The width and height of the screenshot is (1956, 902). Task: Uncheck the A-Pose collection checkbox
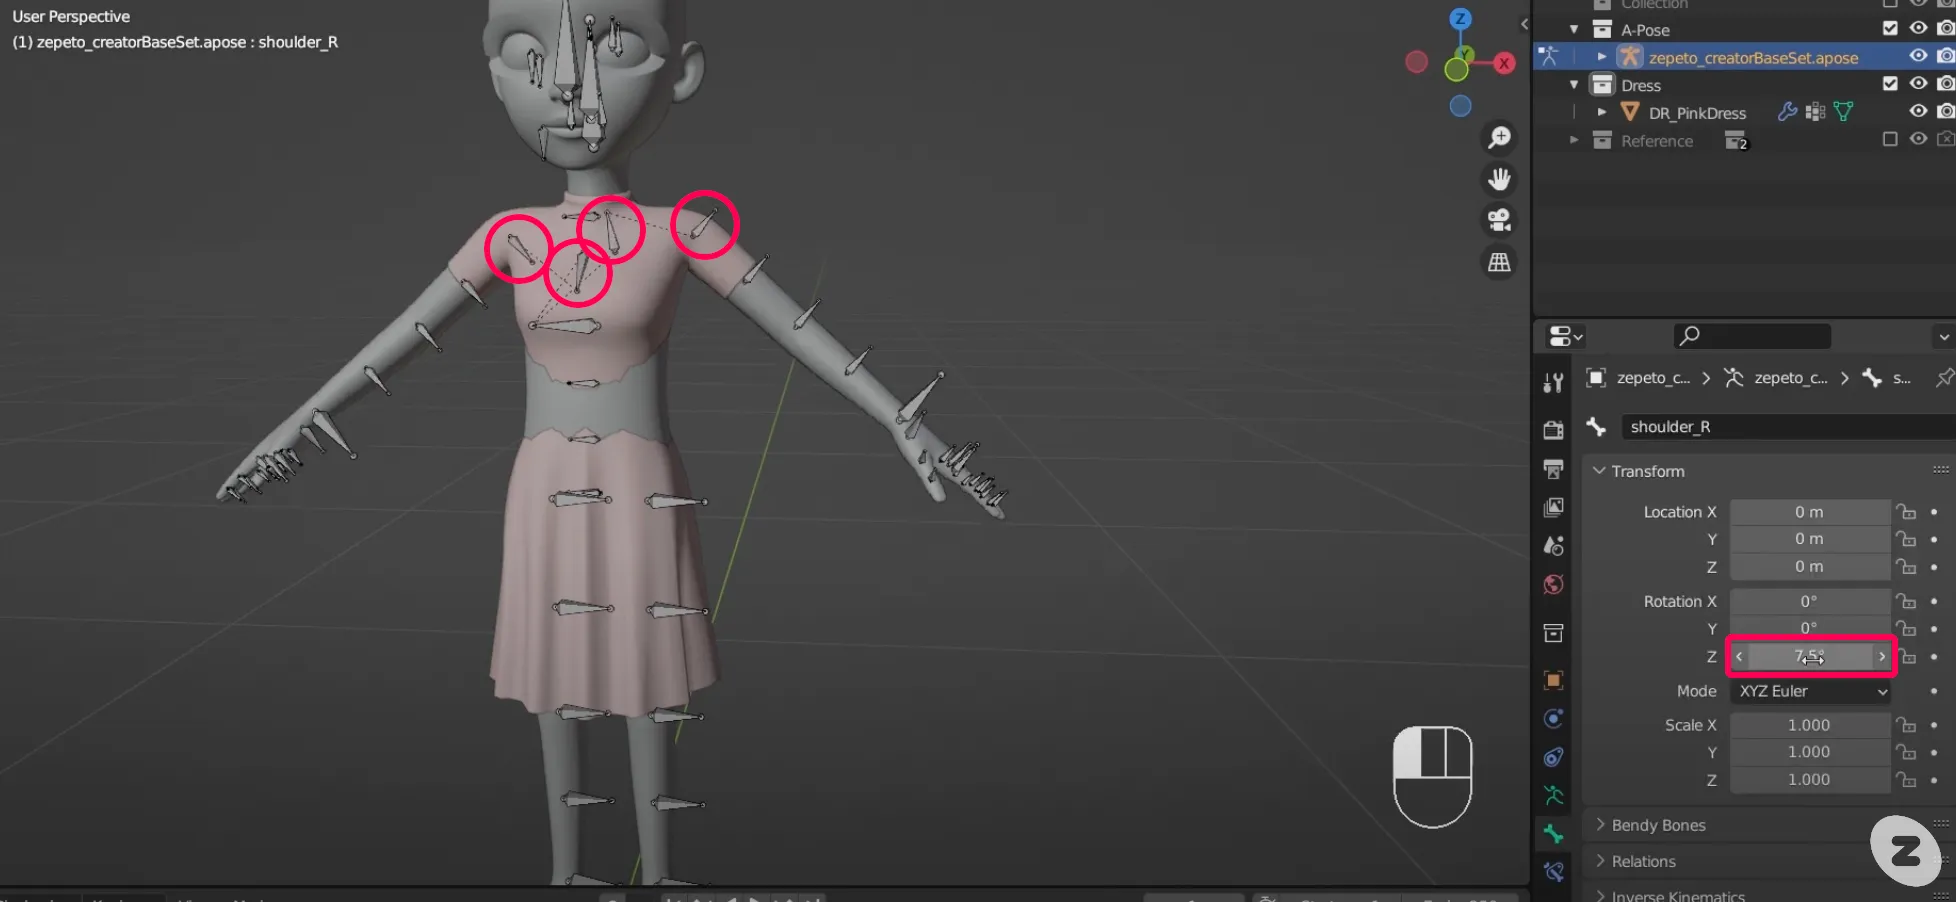coord(1890,29)
